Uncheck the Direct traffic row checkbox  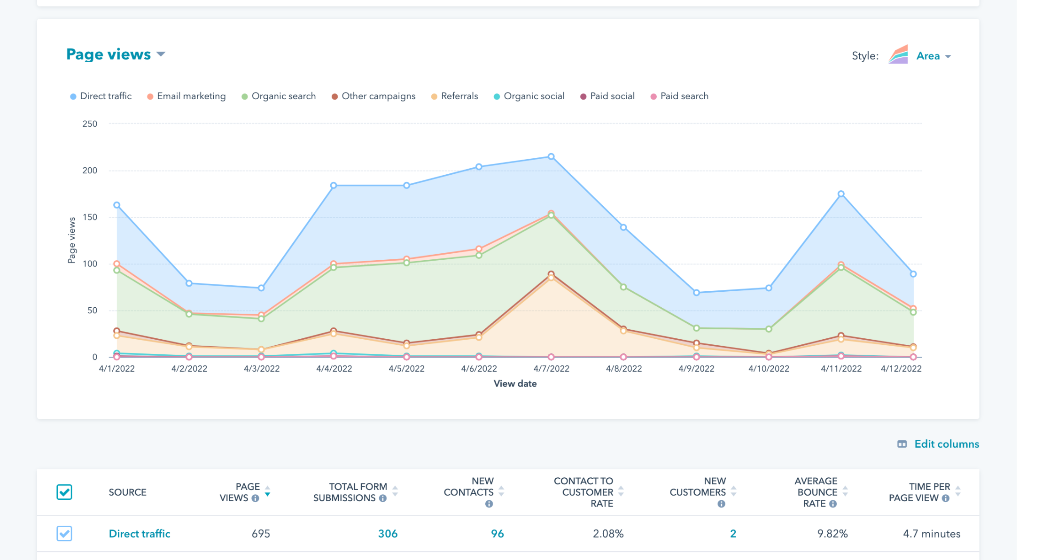click(64, 534)
